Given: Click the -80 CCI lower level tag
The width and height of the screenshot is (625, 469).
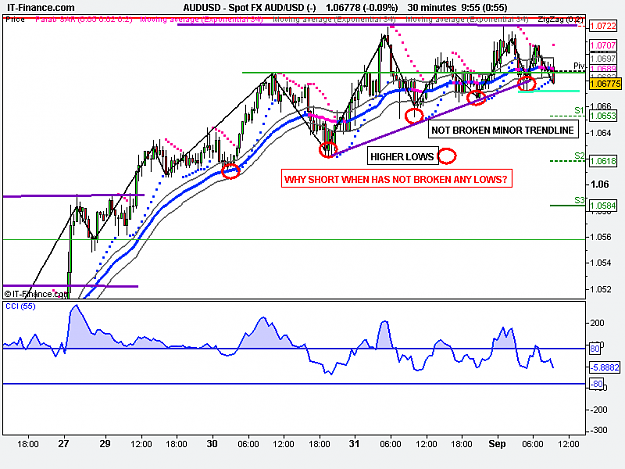Looking at the screenshot, I should point(596,384).
